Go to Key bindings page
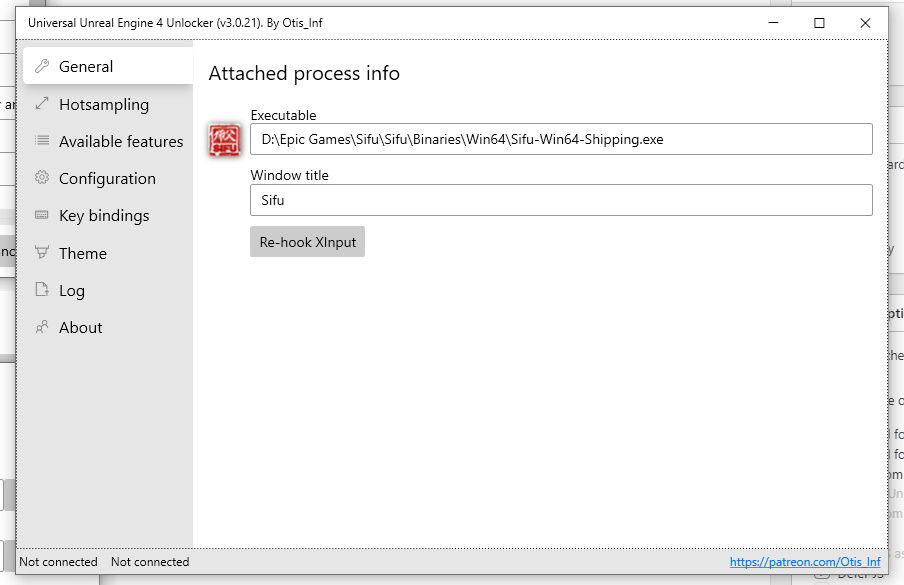Viewport: 904px width, 585px height. [104, 216]
